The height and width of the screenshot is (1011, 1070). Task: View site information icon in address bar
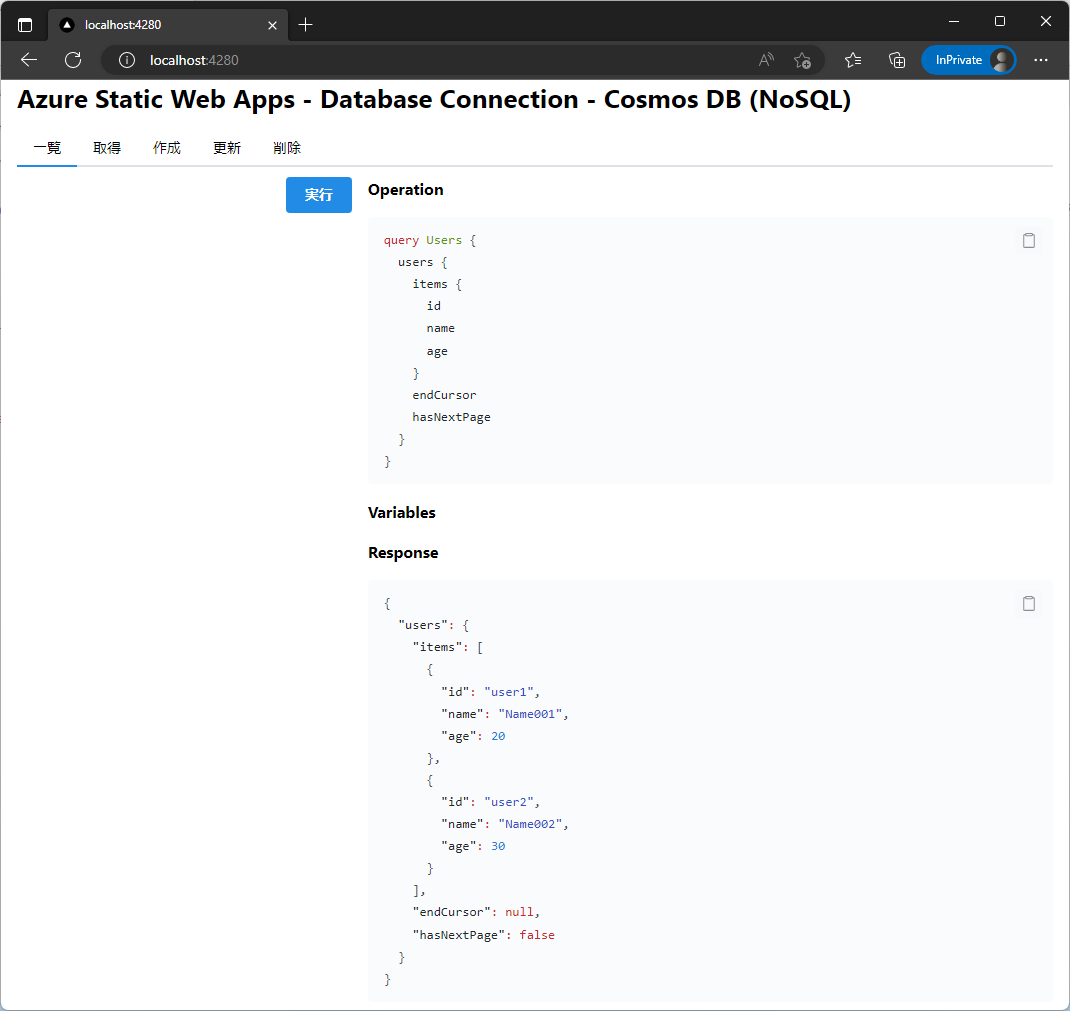(x=127, y=60)
